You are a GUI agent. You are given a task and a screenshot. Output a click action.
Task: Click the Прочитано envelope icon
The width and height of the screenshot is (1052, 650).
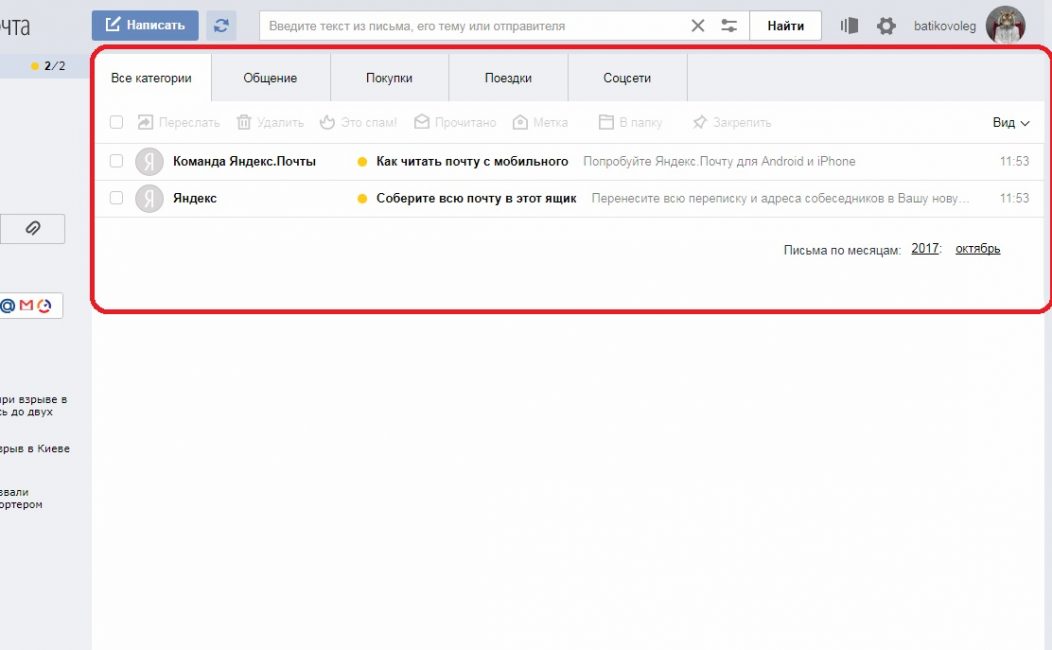click(421, 122)
